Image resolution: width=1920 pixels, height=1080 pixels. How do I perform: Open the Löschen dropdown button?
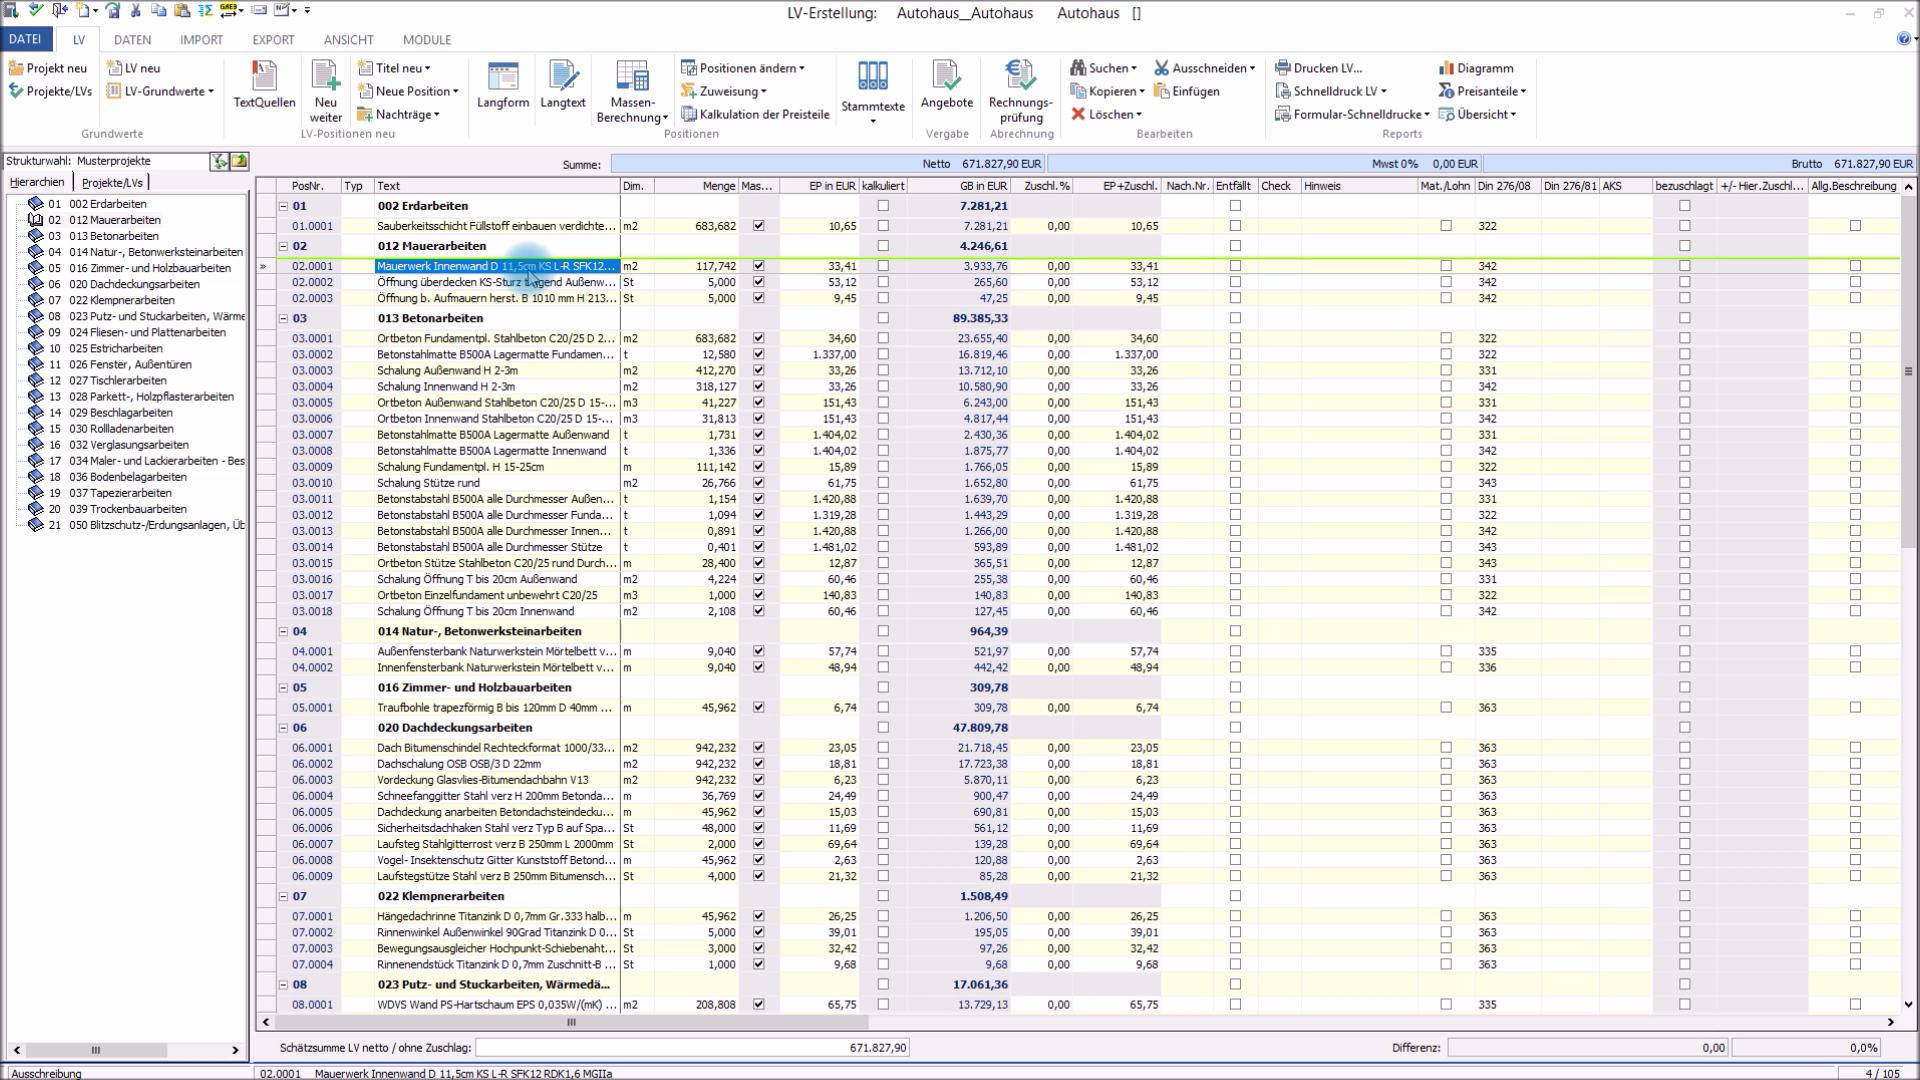(x=1106, y=114)
